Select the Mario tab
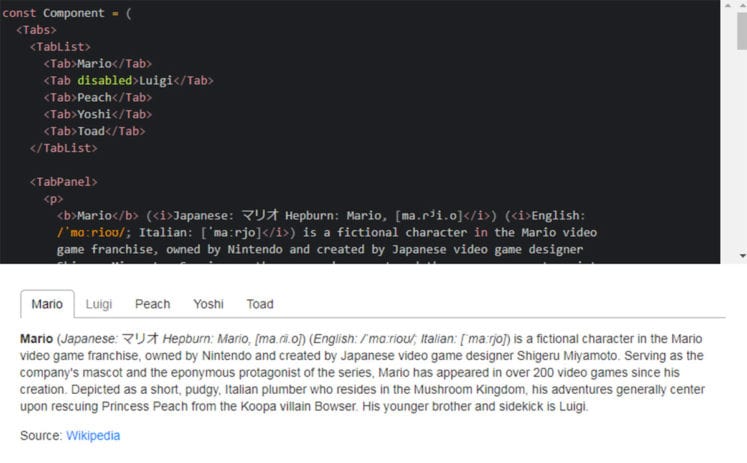This screenshot has height=463, width=747. coord(46,304)
